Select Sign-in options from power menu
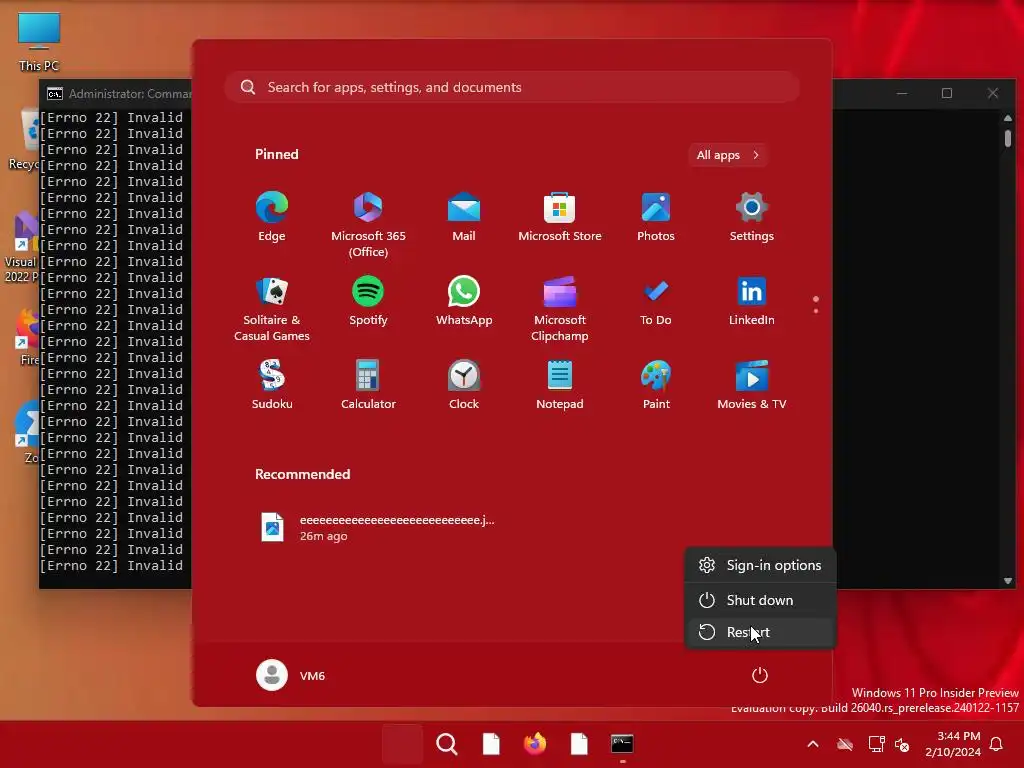 tap(760, 566)
